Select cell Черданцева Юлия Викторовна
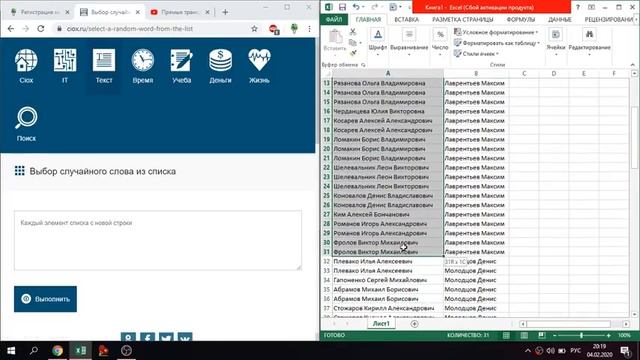 coord(388,111)
